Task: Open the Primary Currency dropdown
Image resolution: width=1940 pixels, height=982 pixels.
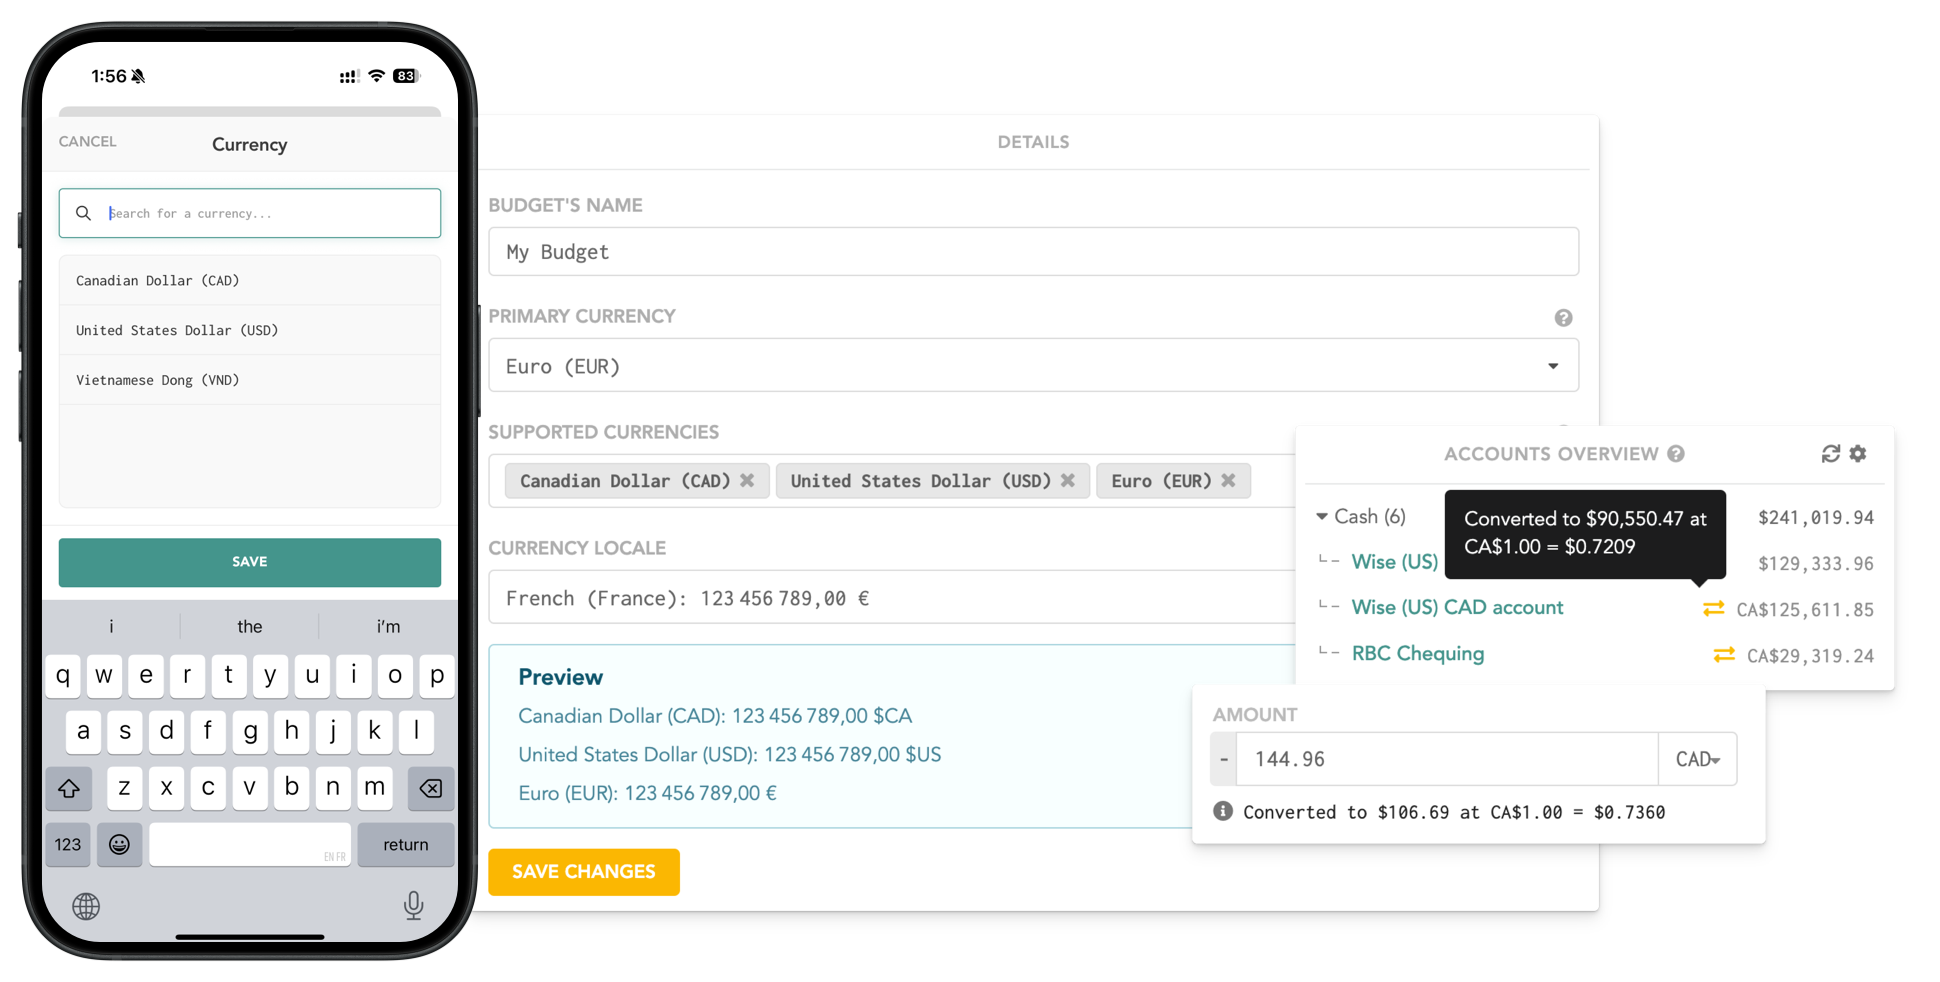Action: click(1033, 366)
